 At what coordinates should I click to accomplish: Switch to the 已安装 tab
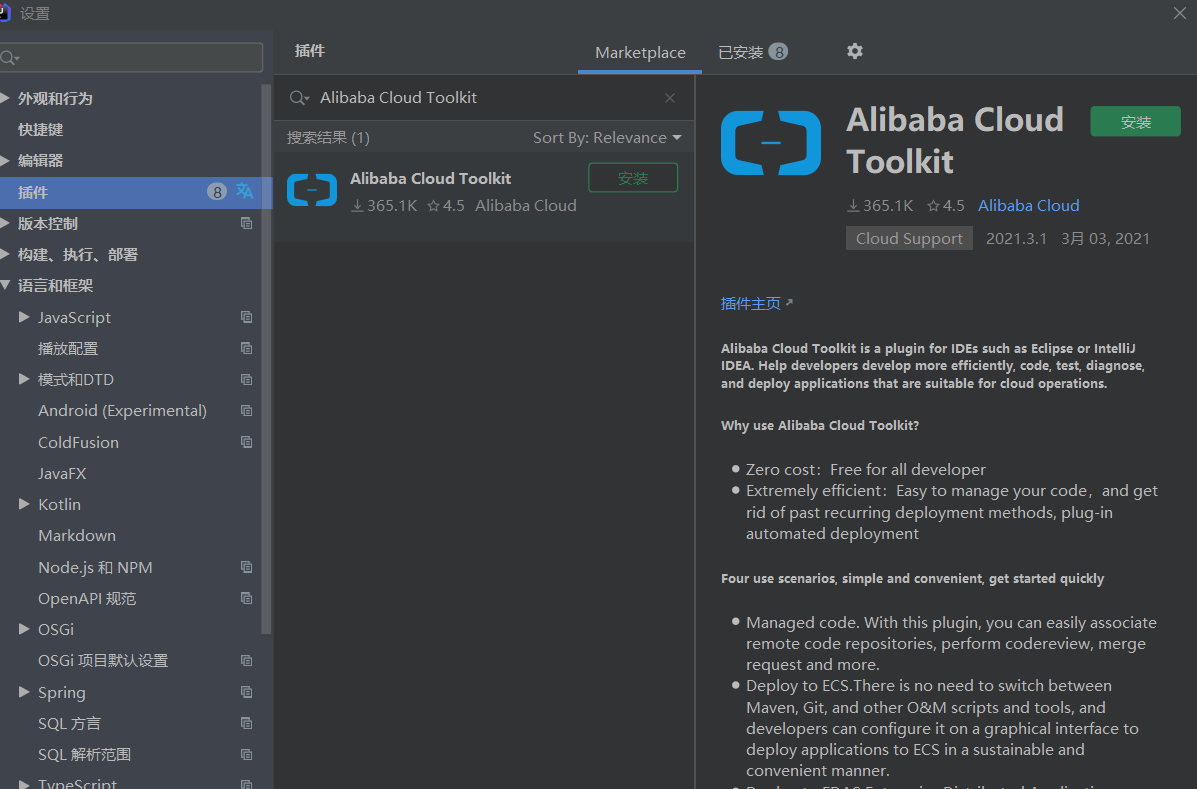click(x=753, y=52)
